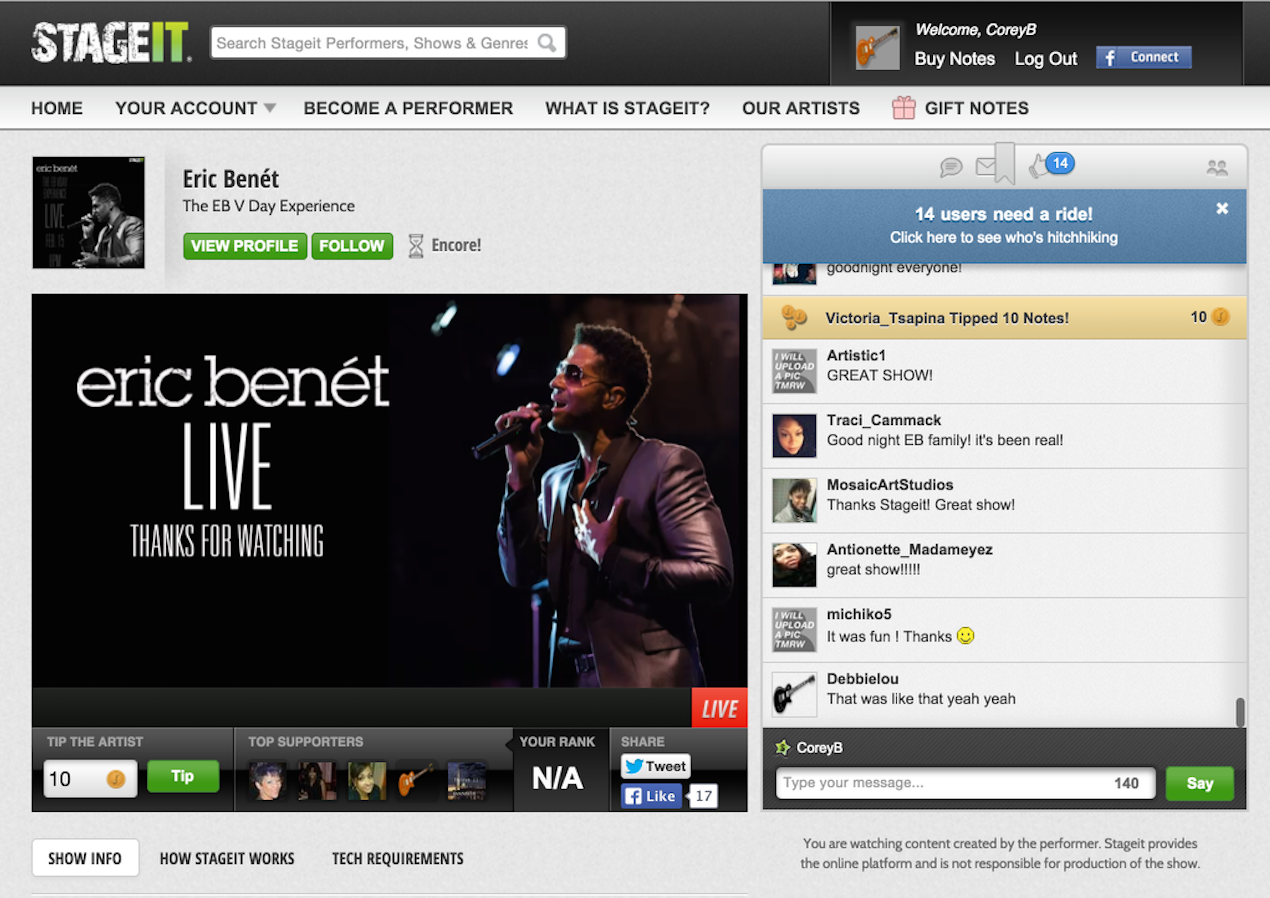Screen dimensions: 1270x898
Task: Click the coins icon beside Victoria_Tsapina's tip
Action: click(x=794, y=317)
